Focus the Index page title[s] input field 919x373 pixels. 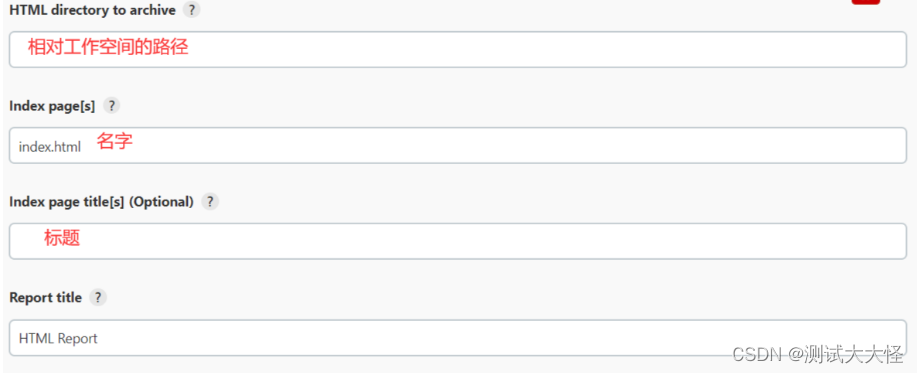click(458, 241)
